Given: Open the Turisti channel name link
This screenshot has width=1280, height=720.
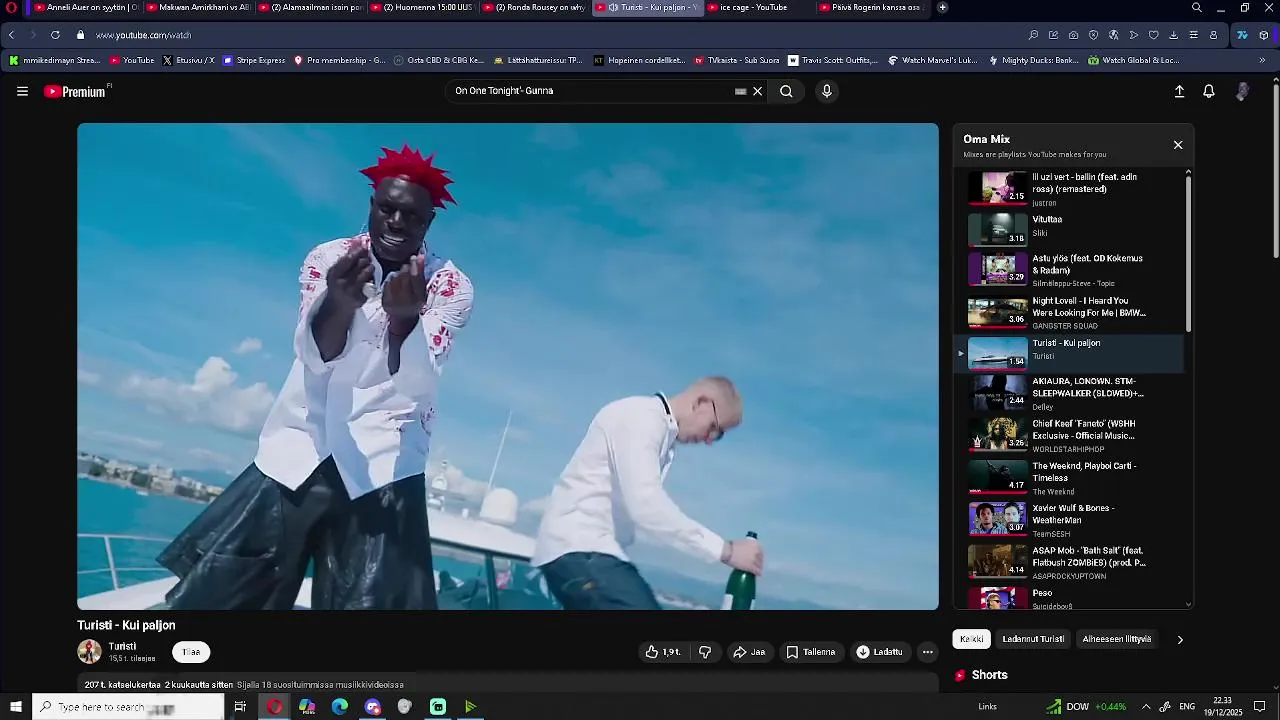Looking at the screenshot, I should (x=122, y=646).
